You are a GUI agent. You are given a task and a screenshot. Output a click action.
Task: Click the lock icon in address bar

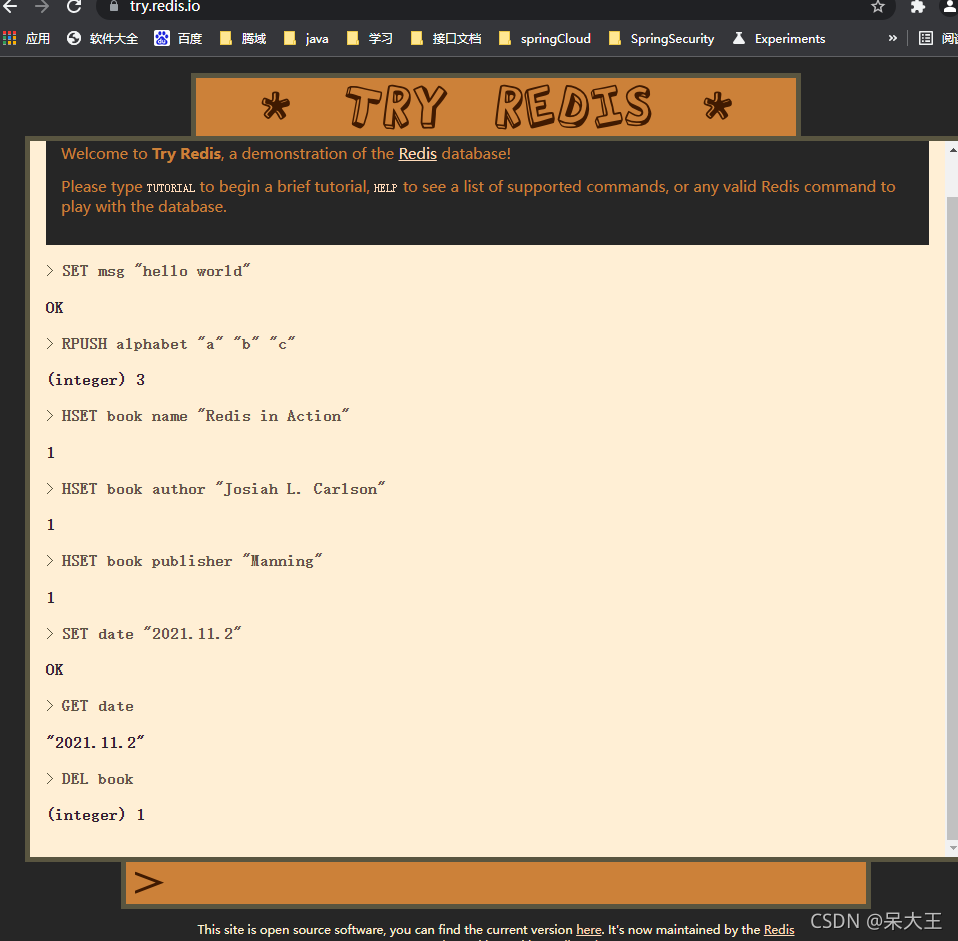[114, 7]
